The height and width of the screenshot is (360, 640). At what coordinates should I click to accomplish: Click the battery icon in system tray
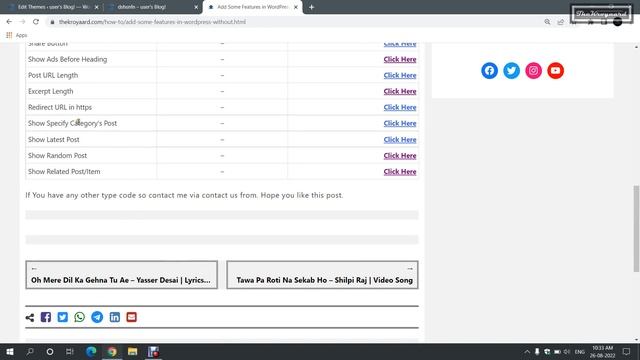click(557, 351)
